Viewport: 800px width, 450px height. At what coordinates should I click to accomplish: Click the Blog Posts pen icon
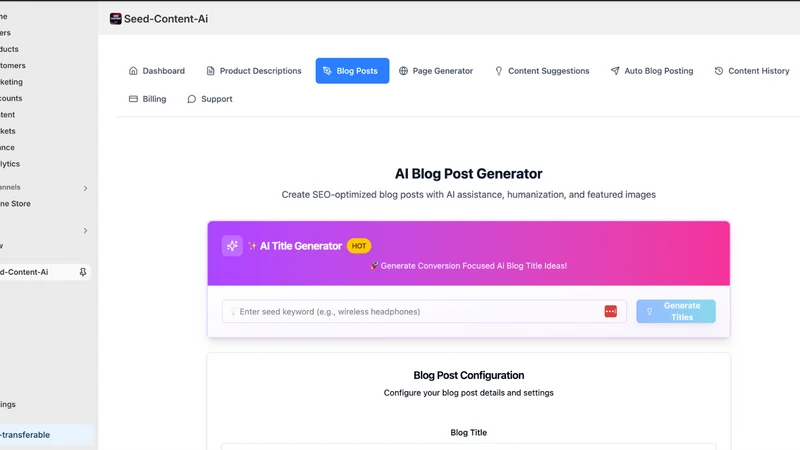[x=327, y=71]
